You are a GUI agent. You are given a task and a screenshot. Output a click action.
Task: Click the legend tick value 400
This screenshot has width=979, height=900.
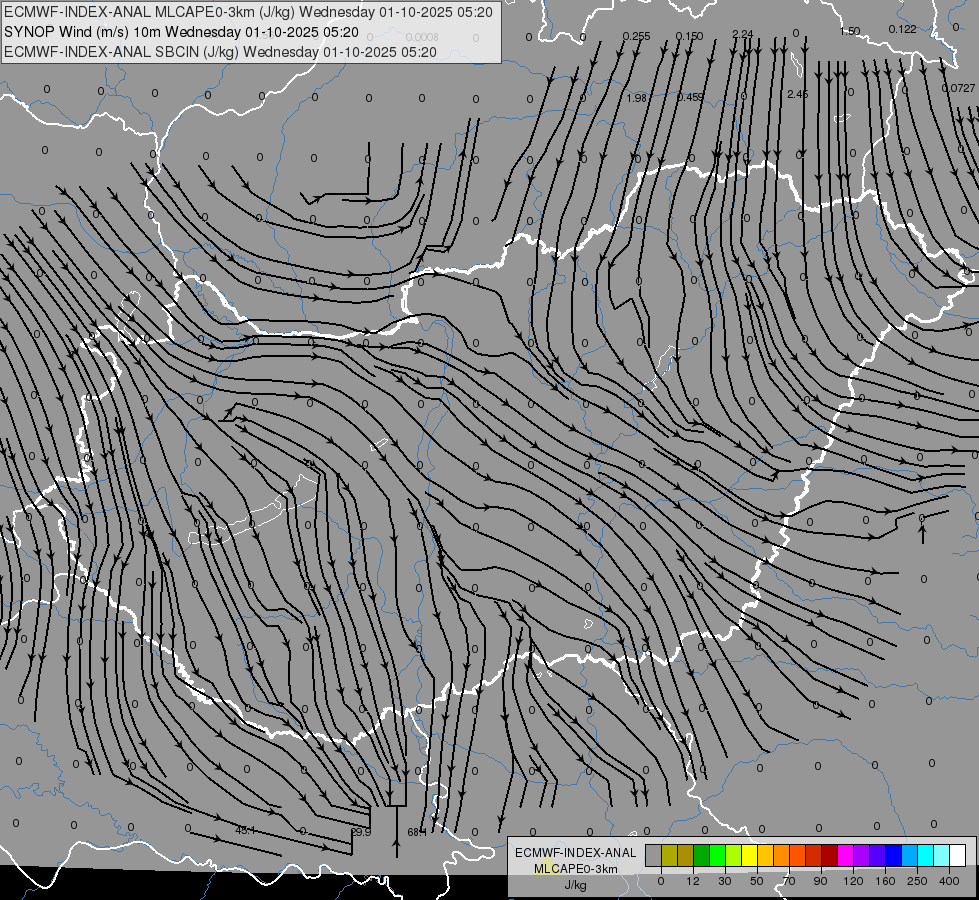[x=949, y=881]
